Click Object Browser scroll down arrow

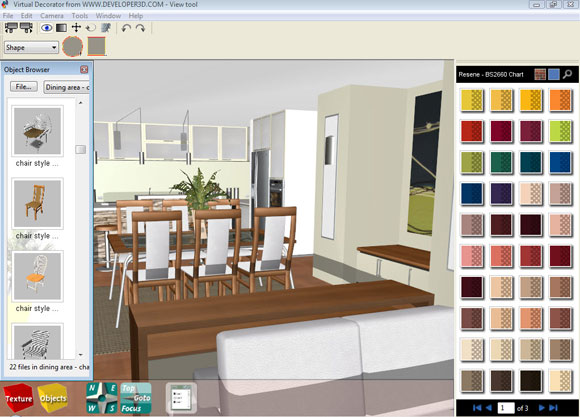pos(81,354)
